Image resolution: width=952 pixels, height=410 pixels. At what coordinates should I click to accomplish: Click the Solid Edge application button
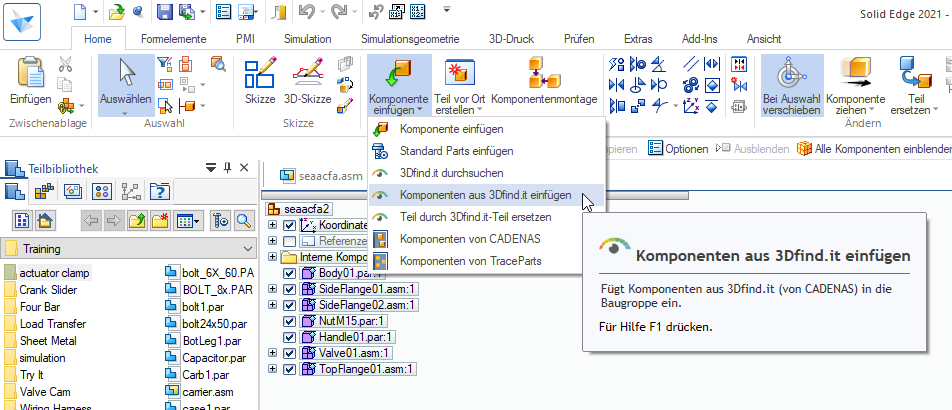(22, 22)
